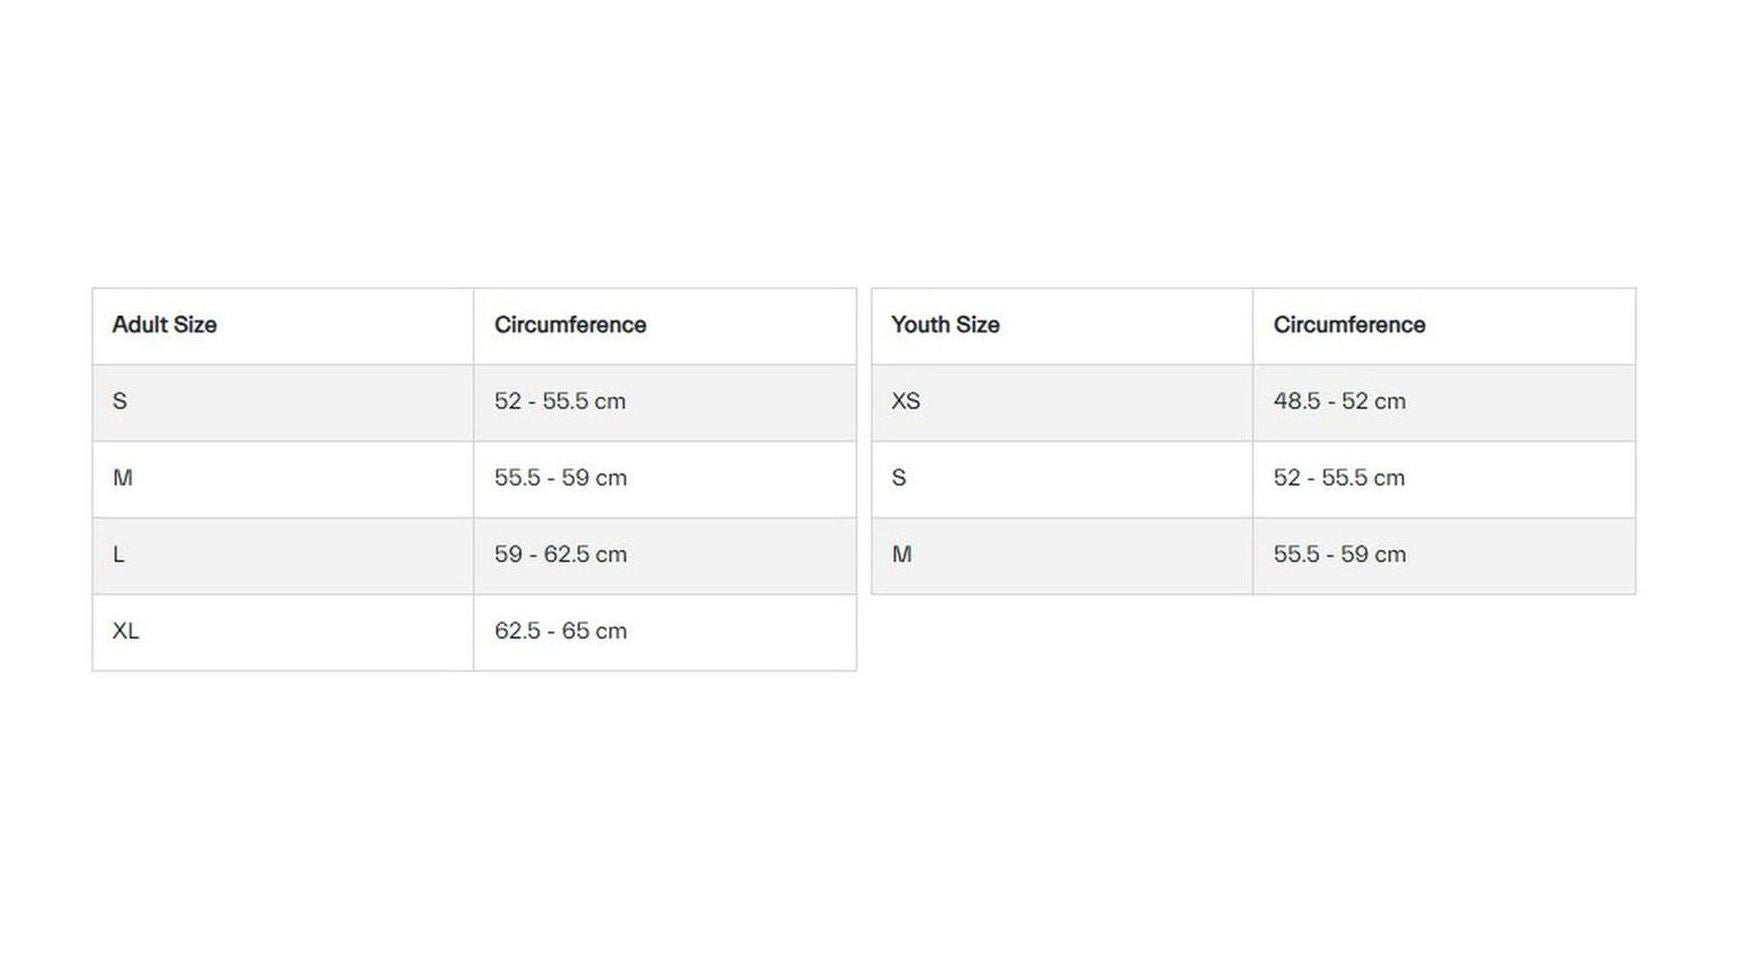The width and height of the screenshot is (1740, 979).
Task: Select the 59 - 62.5 cm circumference cell
Action: 665,555
